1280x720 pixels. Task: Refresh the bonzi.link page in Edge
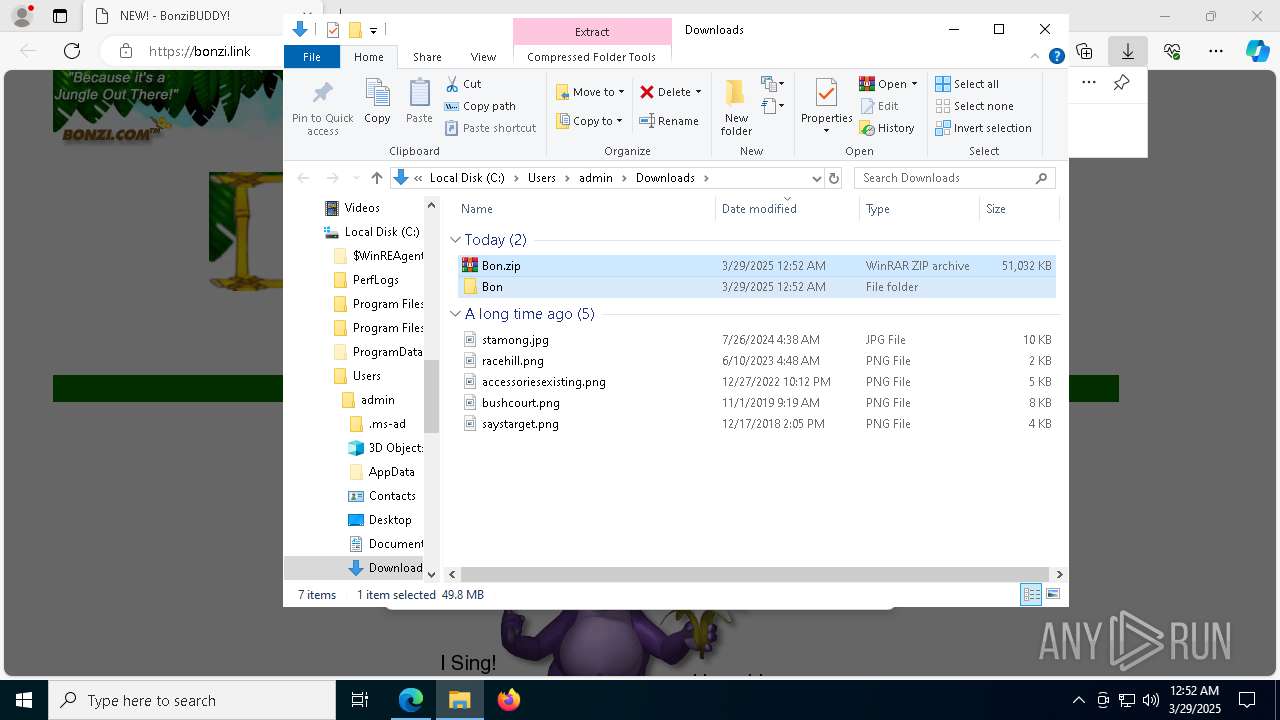(x=72, y=51)
